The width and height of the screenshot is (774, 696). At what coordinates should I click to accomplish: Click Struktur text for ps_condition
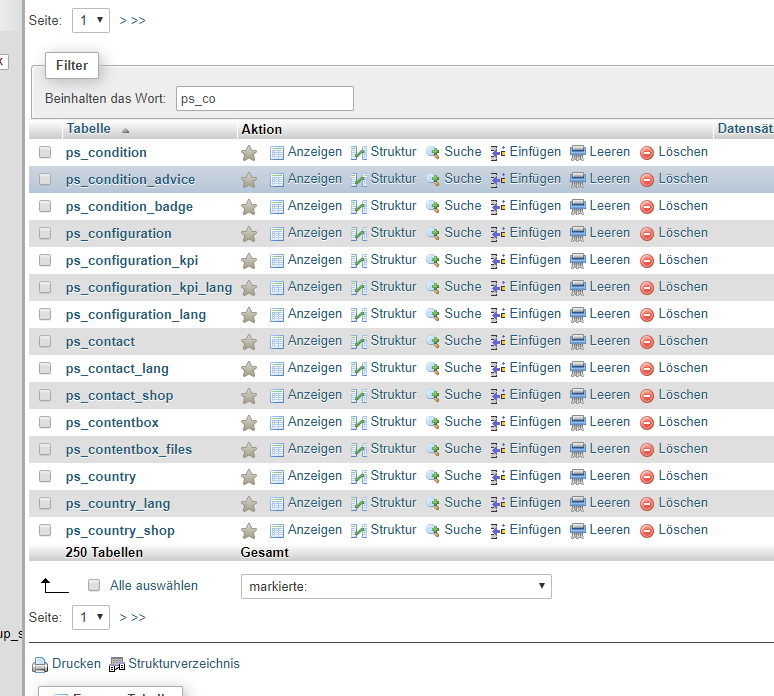tap(393, 152)
